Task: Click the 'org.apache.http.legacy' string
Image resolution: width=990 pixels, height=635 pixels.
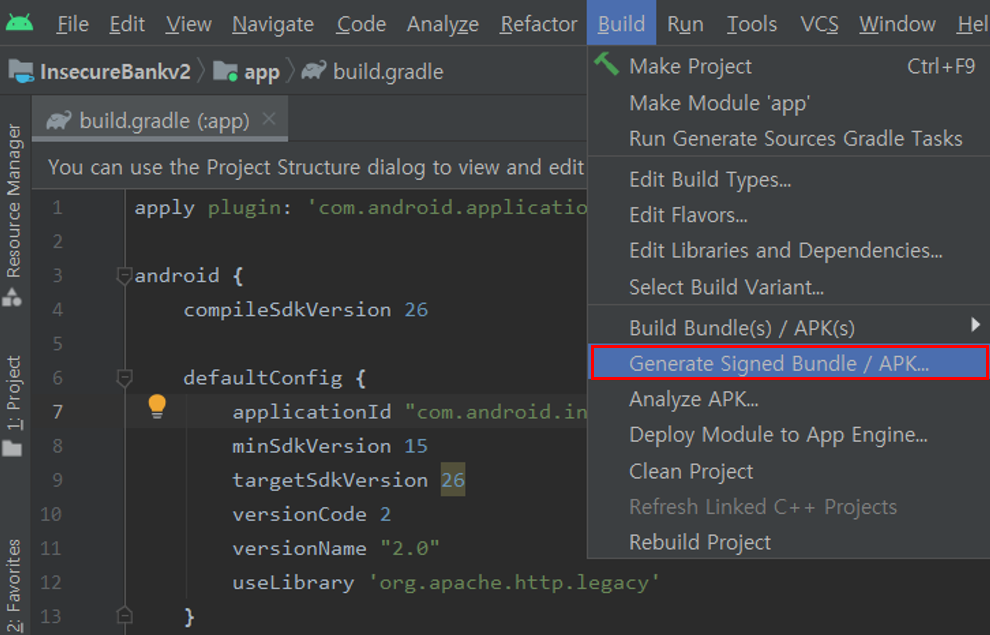Action: pos(514,583)
